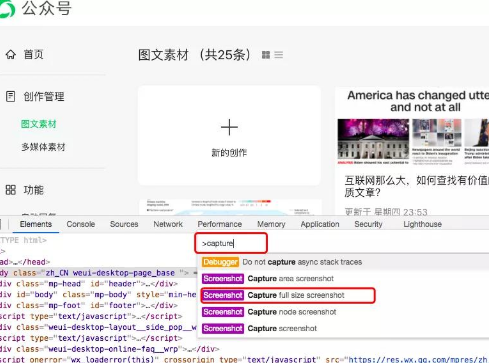Select the weui-desktop-online-faq__wrp div node

tap(110, 349)
